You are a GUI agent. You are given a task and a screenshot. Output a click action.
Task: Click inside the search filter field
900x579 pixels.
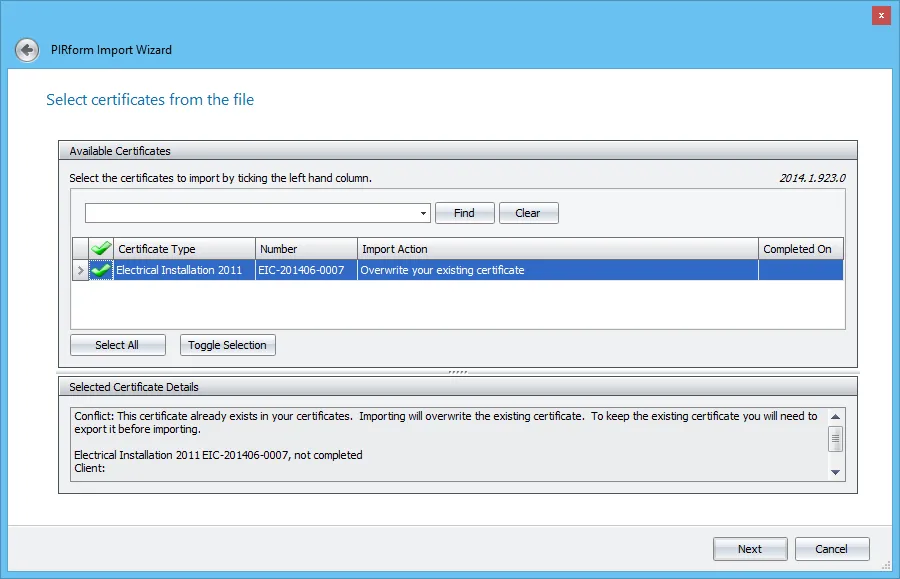click(x=250, y=212)
